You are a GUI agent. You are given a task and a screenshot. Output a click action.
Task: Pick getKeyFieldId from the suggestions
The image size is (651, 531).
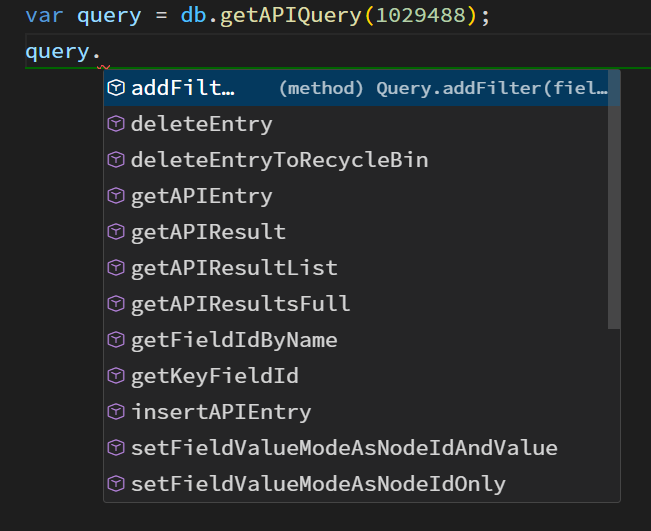[214, 376]
